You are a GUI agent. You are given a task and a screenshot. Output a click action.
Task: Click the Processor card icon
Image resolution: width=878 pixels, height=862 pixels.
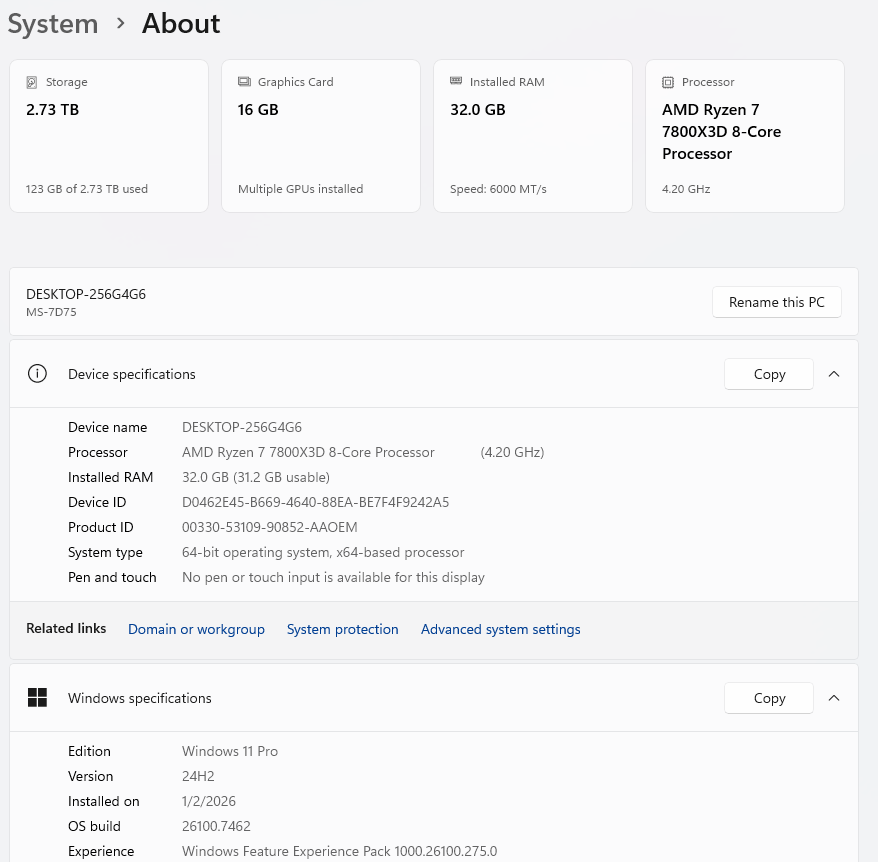[667, 82]
